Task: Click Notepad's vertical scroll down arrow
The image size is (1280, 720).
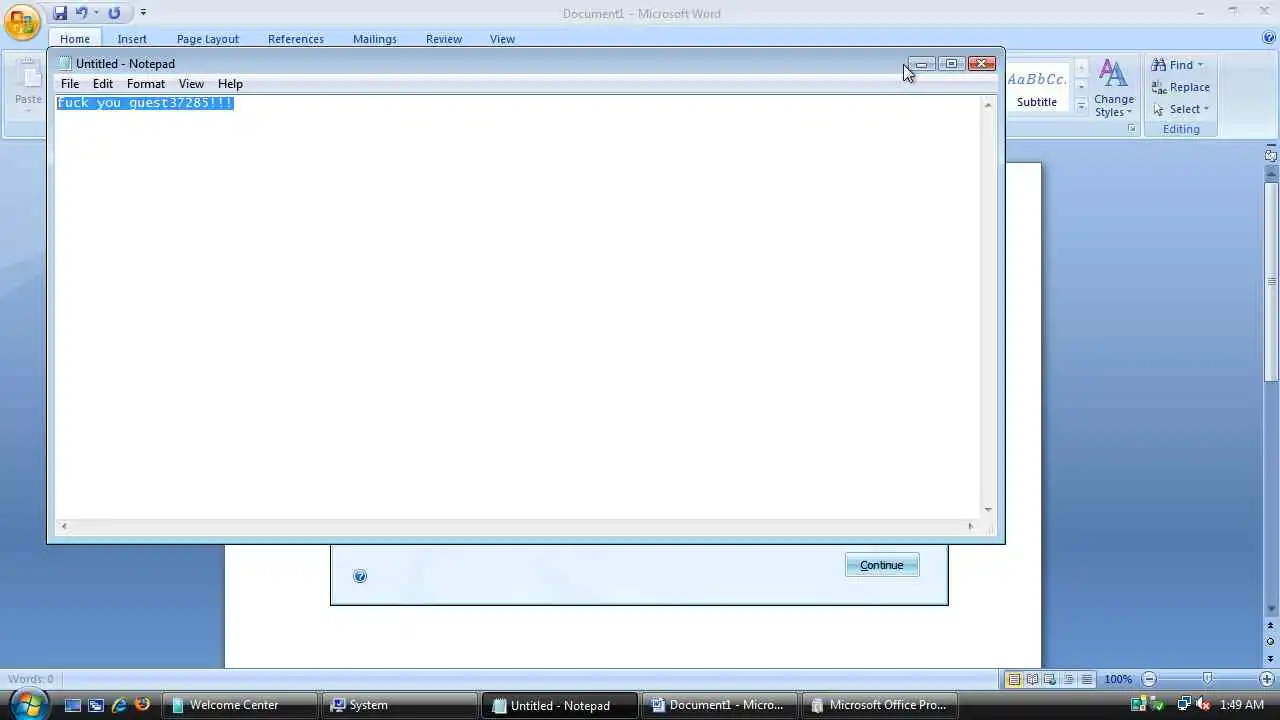Action: 988,509
